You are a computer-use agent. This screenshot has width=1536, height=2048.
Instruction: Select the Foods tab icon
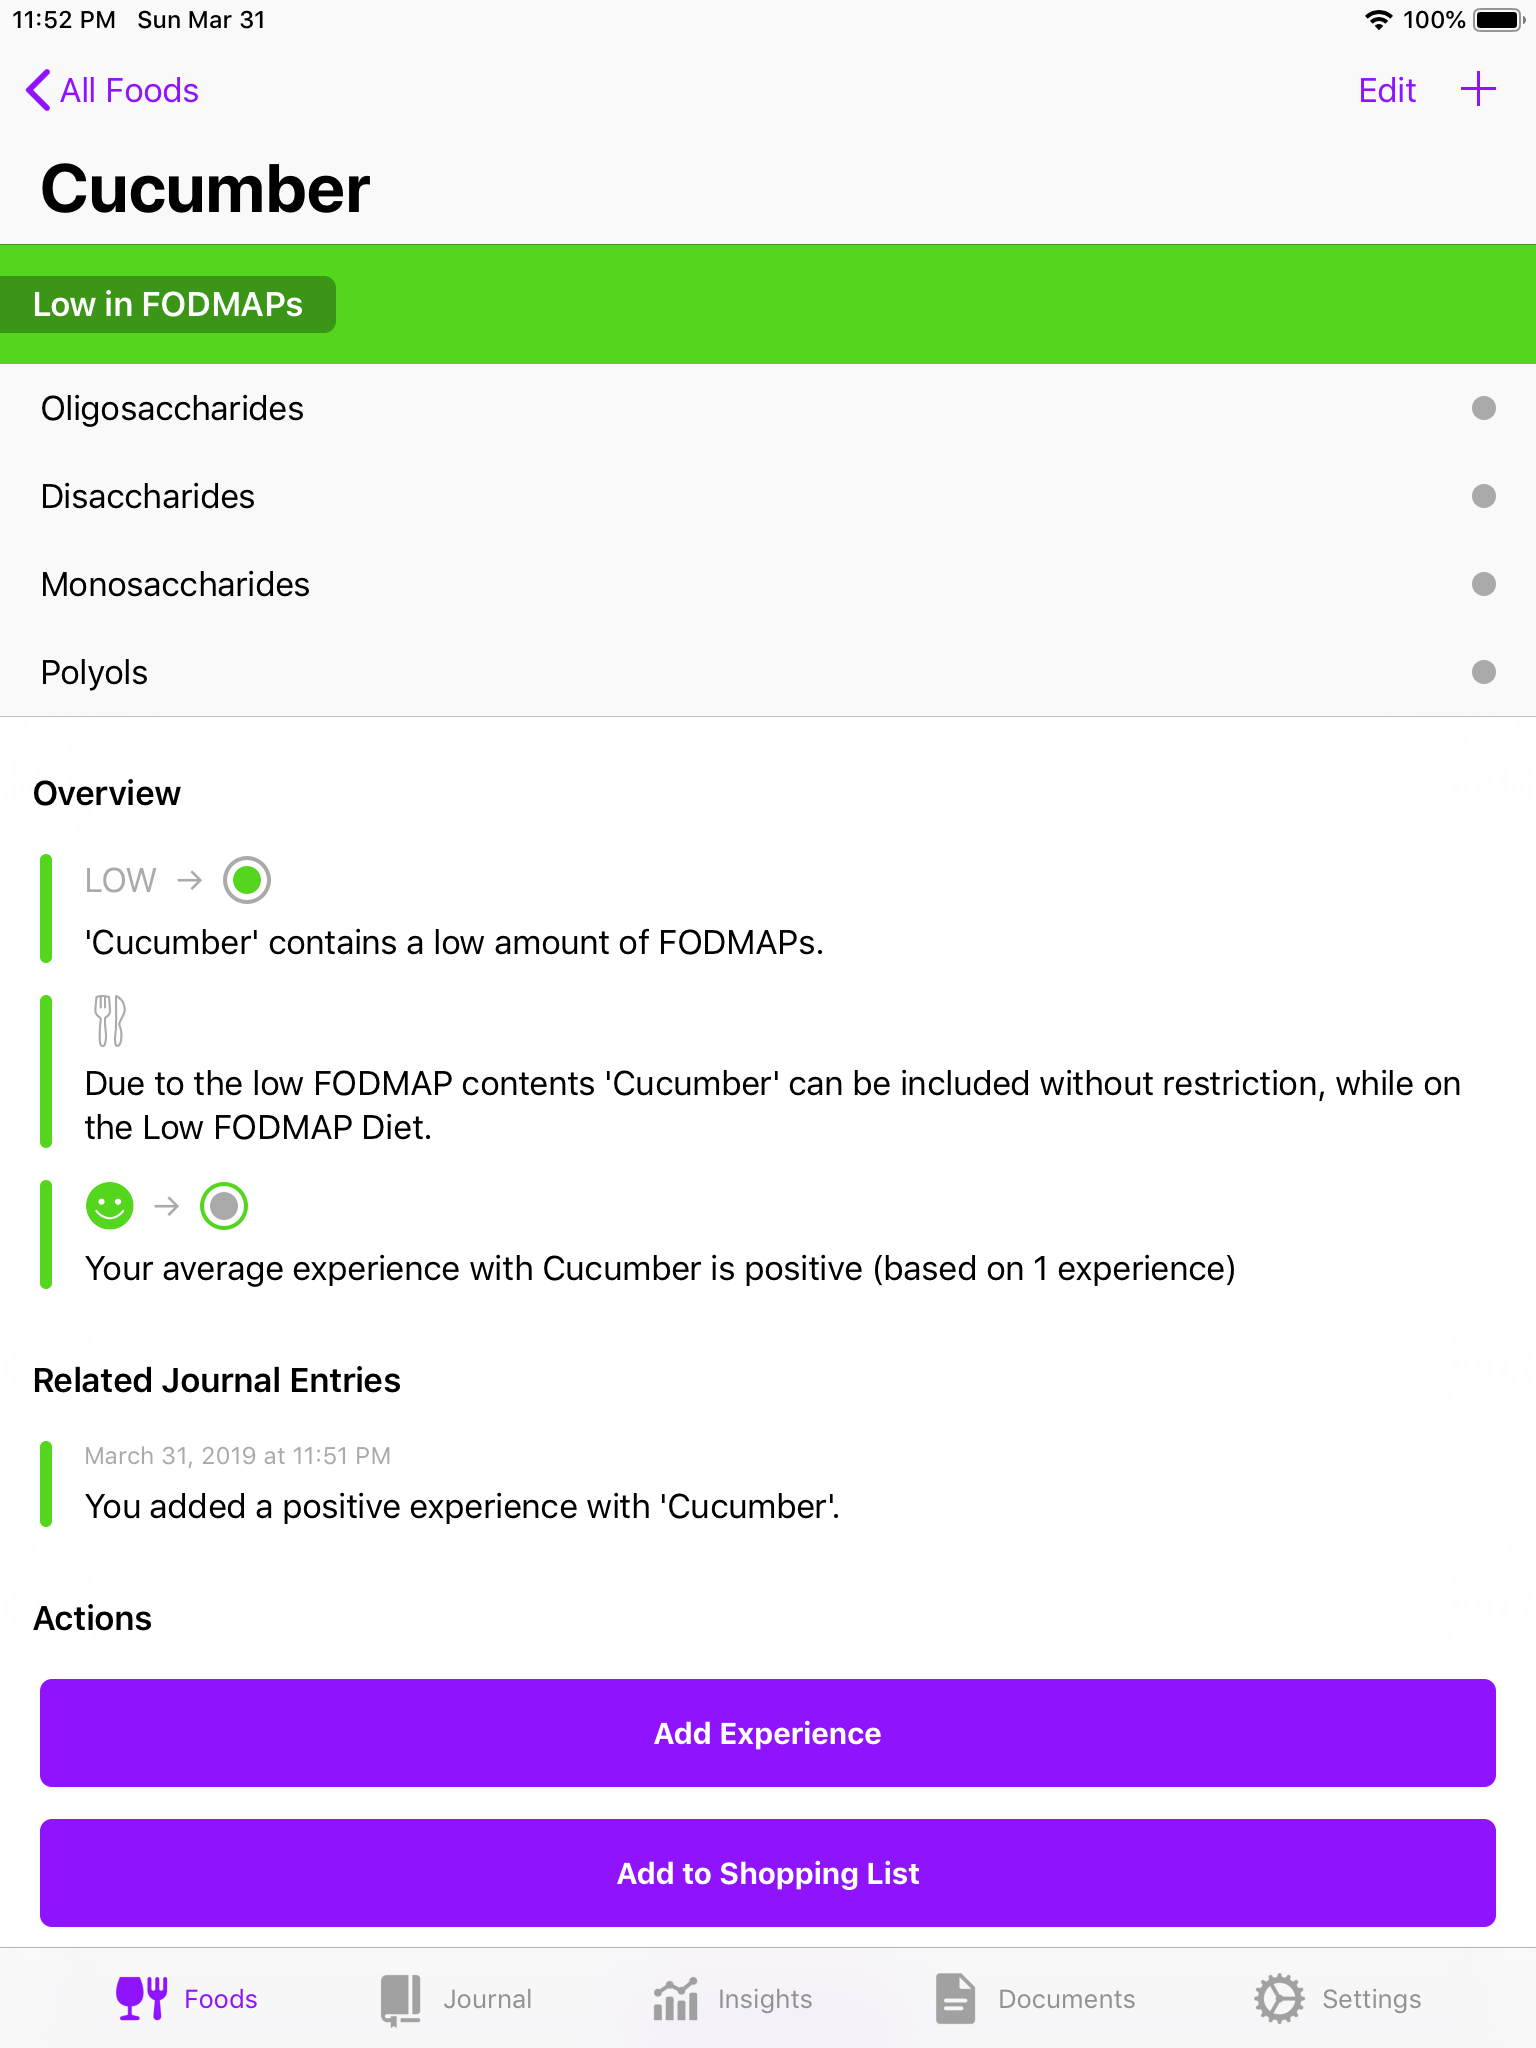[141, 1998]
